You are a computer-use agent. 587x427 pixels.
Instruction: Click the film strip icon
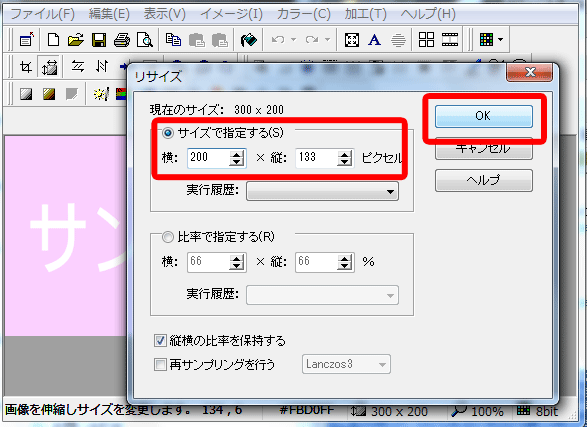click(x=450, y=39)
